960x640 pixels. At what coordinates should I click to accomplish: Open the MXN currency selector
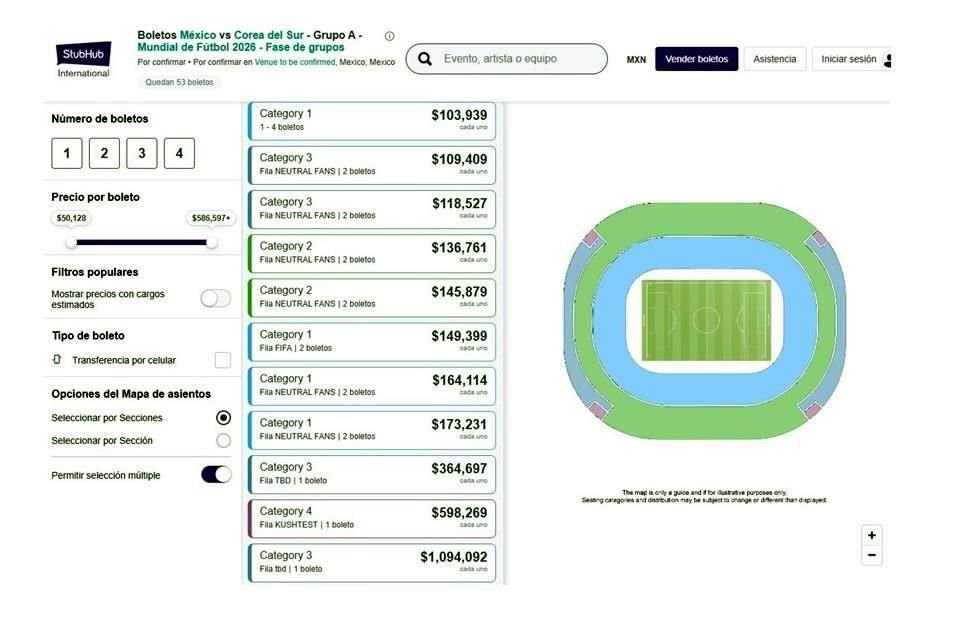[x=636, y=60]
